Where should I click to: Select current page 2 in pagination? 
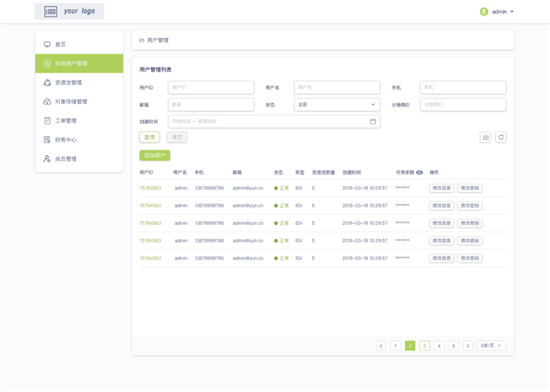tap(410, 346)
